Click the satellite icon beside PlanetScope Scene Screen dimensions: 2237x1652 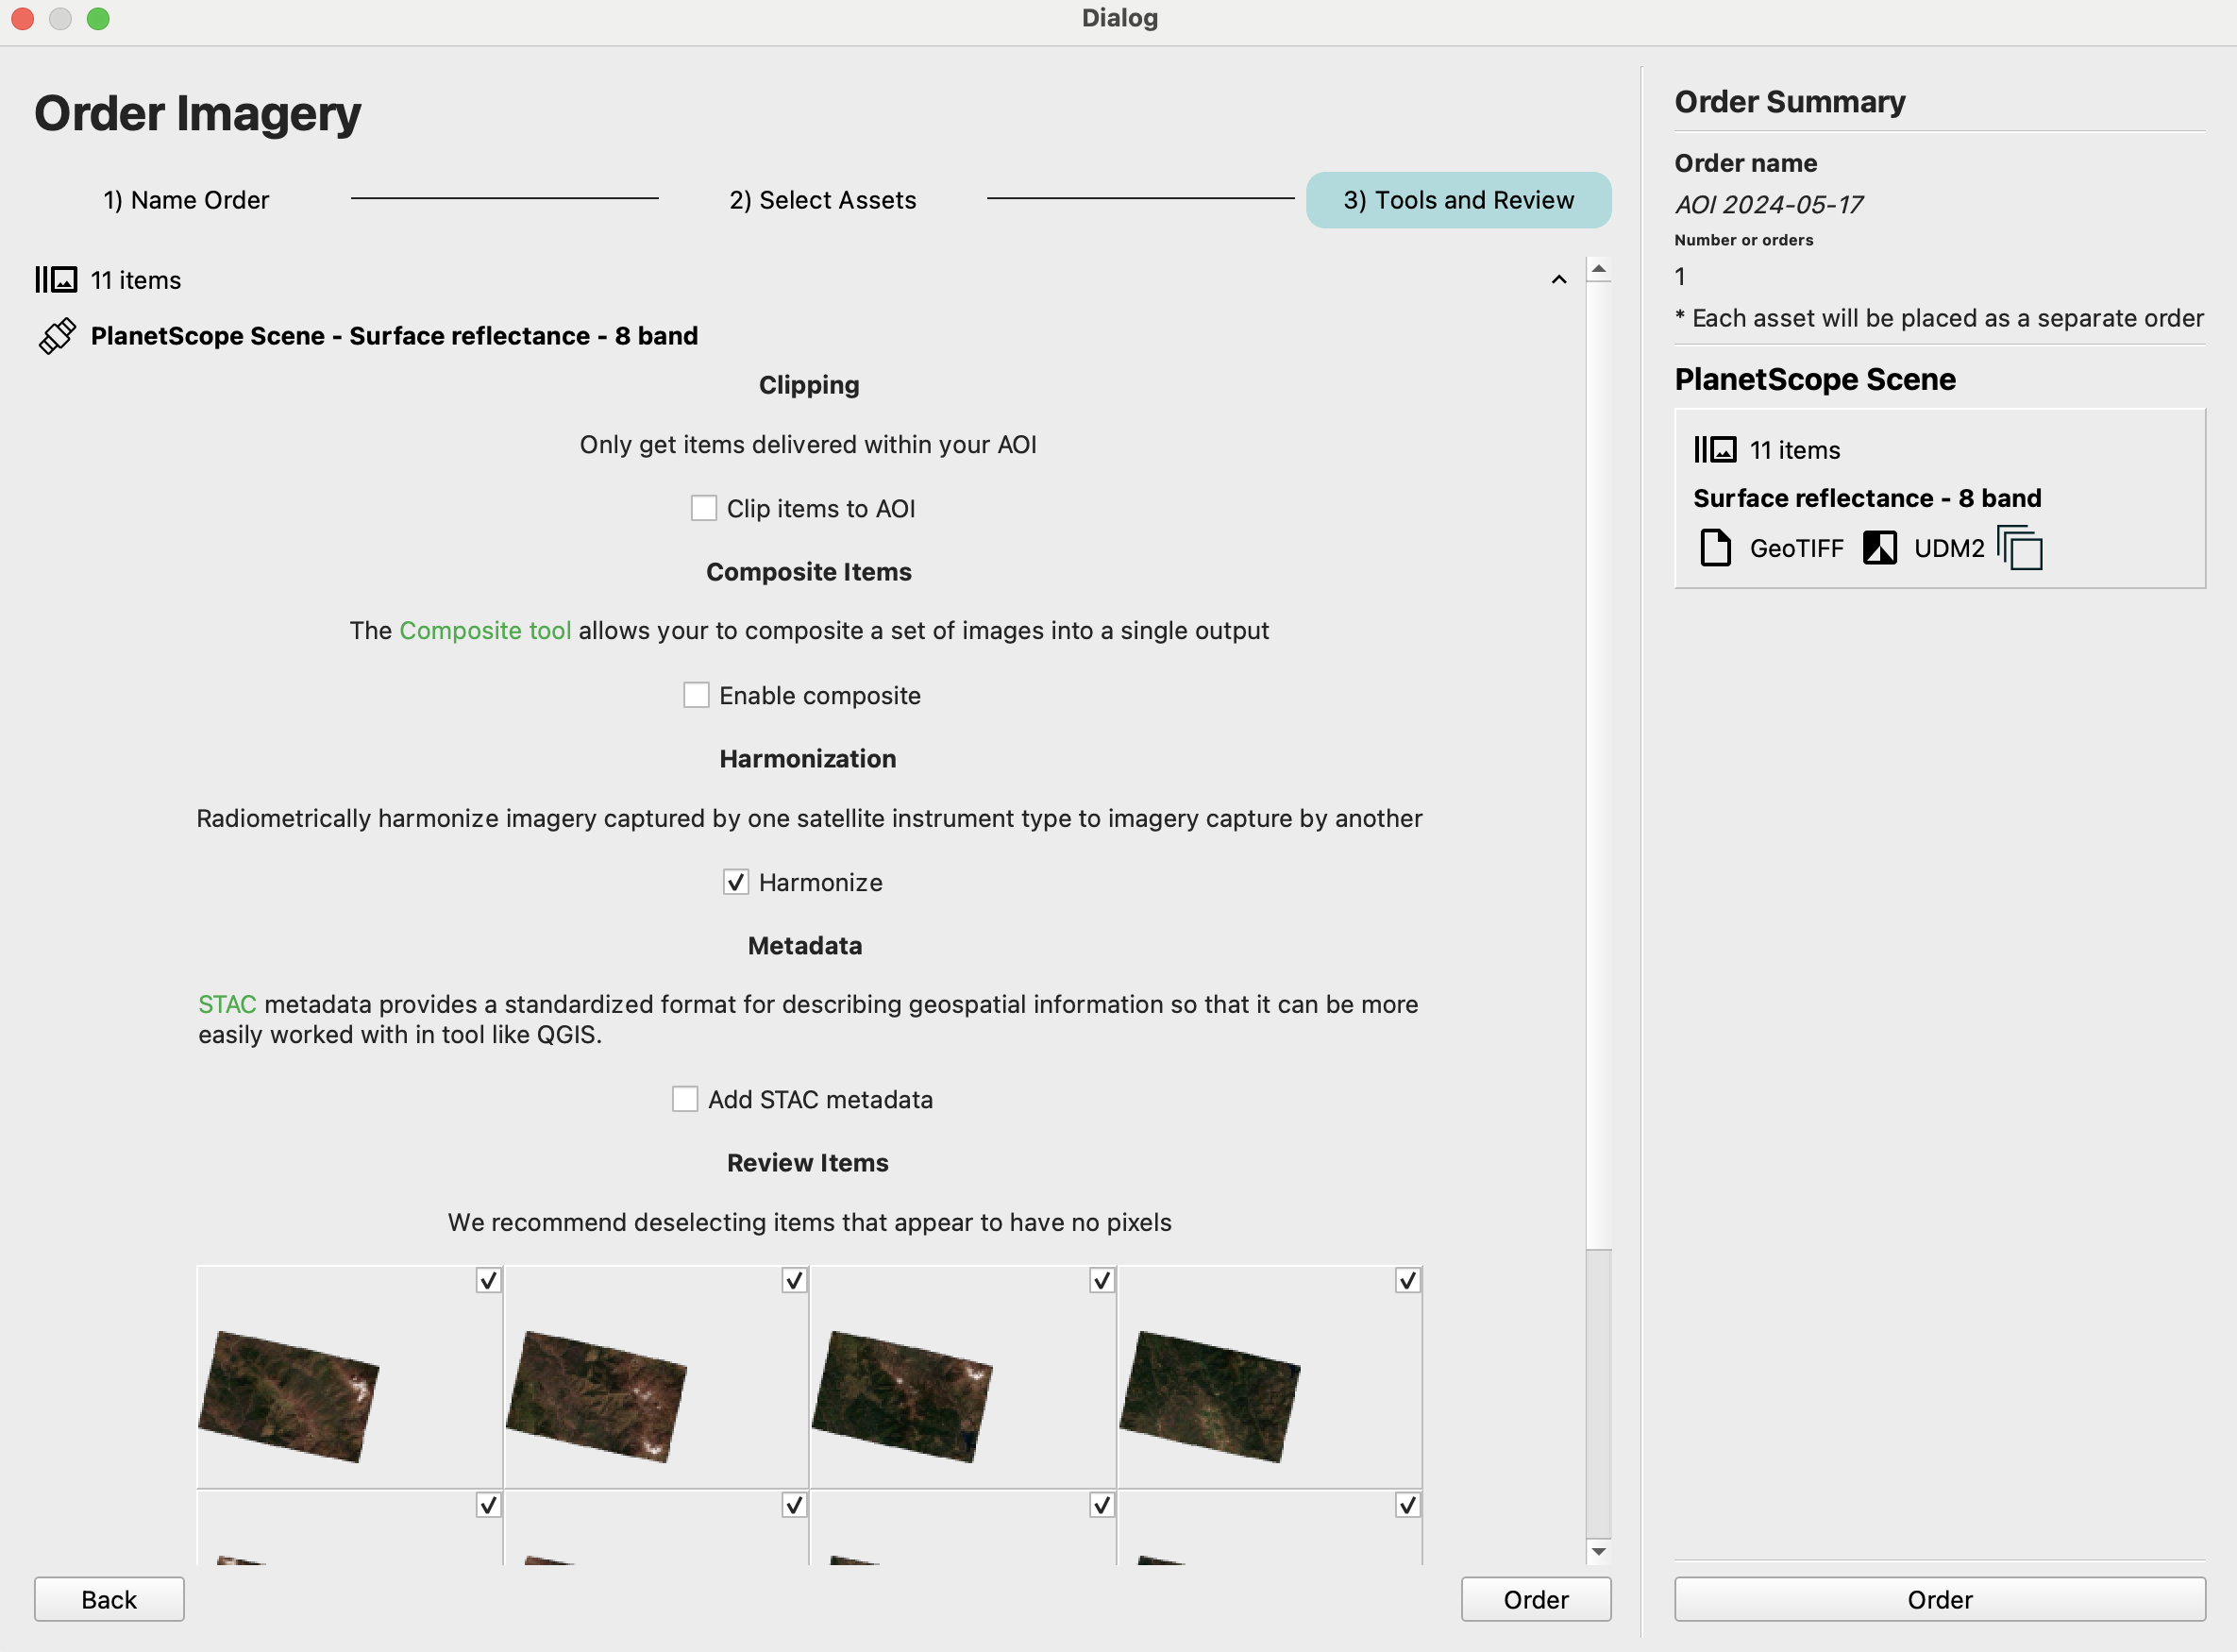tap(57, 336)
